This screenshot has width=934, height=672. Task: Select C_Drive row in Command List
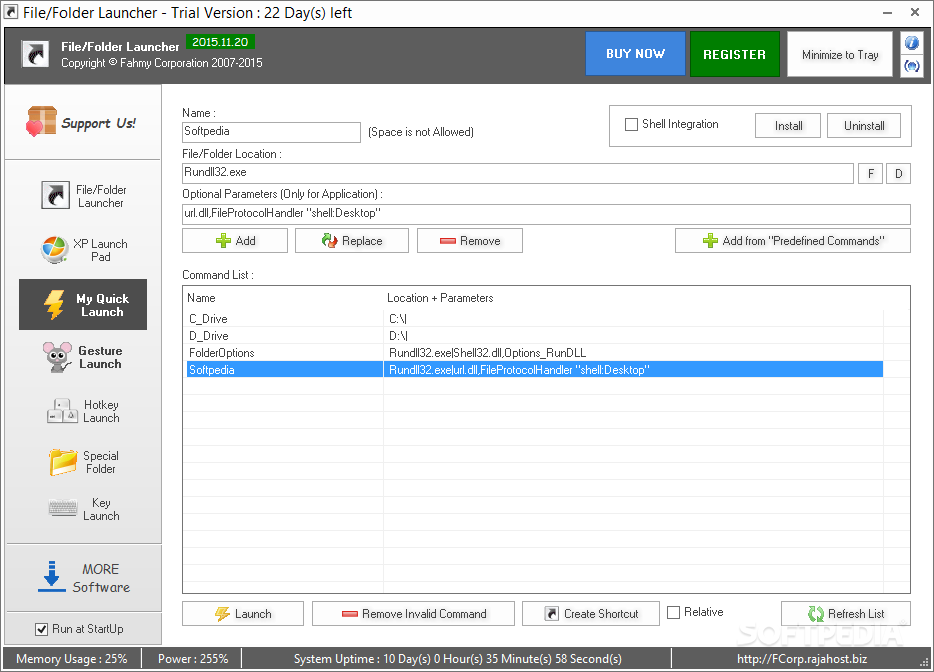pyautogui.click(x=535, y=319)
